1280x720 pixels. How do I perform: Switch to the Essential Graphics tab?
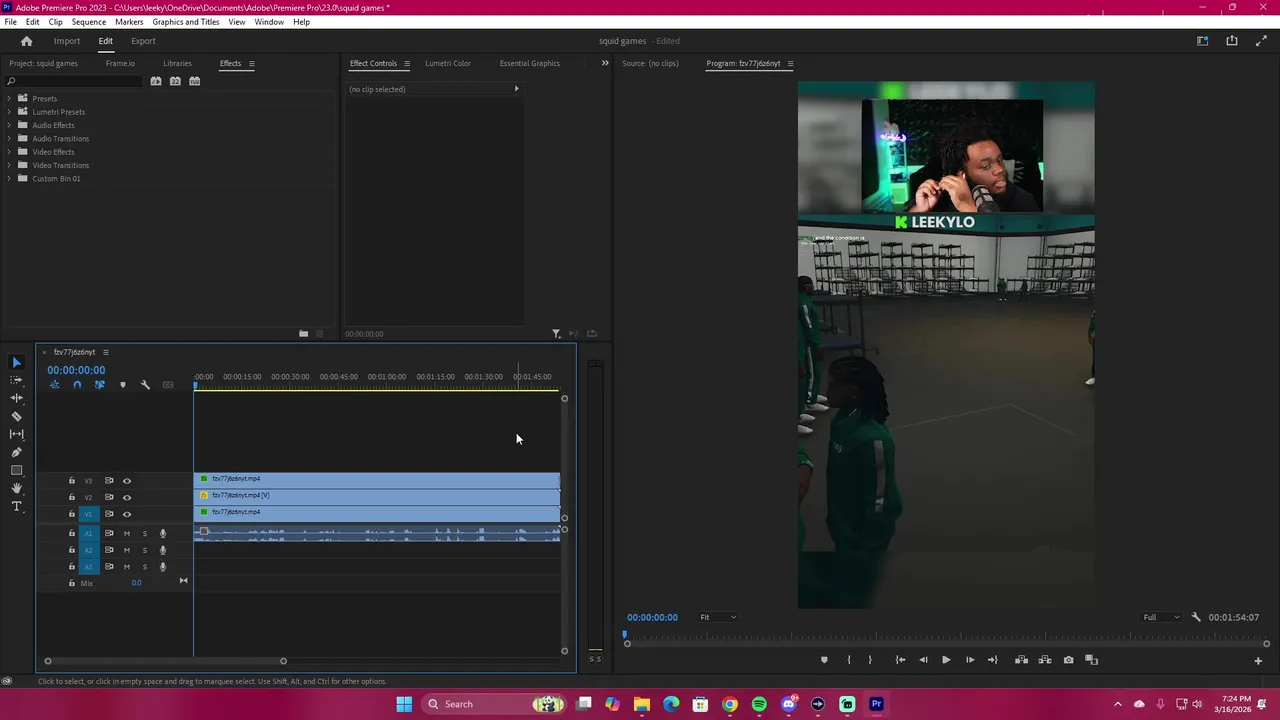pos(529,63)
